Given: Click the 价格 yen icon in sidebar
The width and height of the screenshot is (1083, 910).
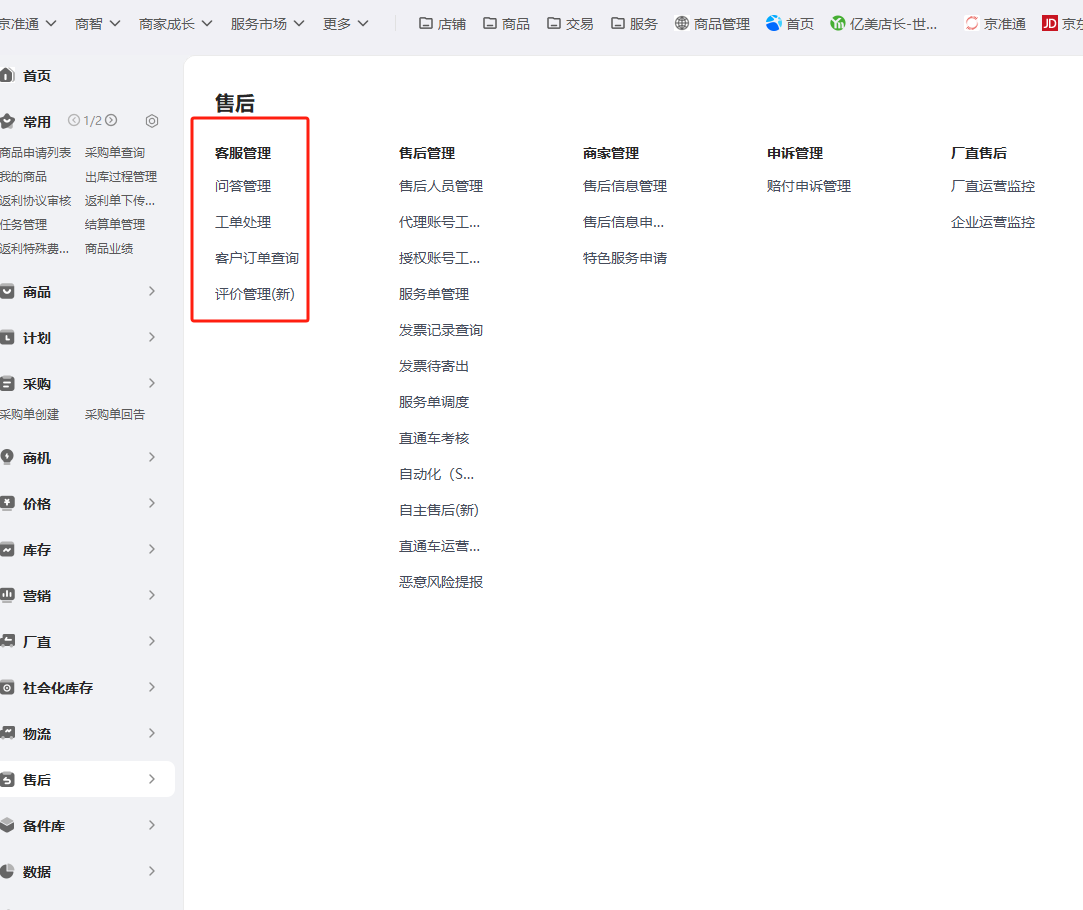Looking at the screenshot, I should tap(7, 504).
